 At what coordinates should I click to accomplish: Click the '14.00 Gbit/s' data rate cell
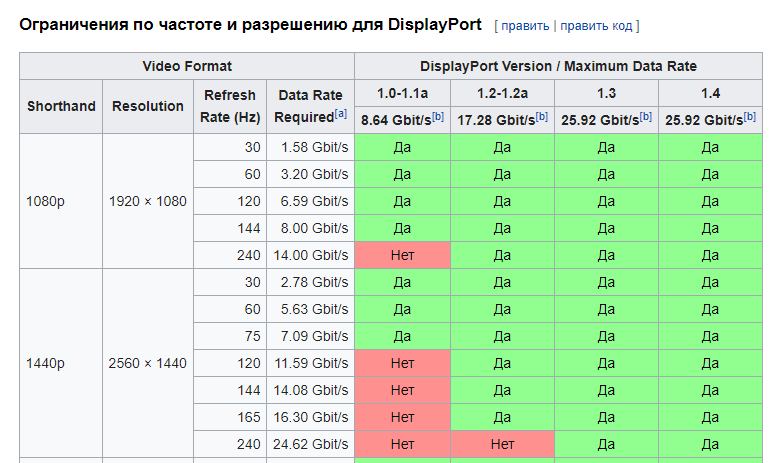pos(311,255)
